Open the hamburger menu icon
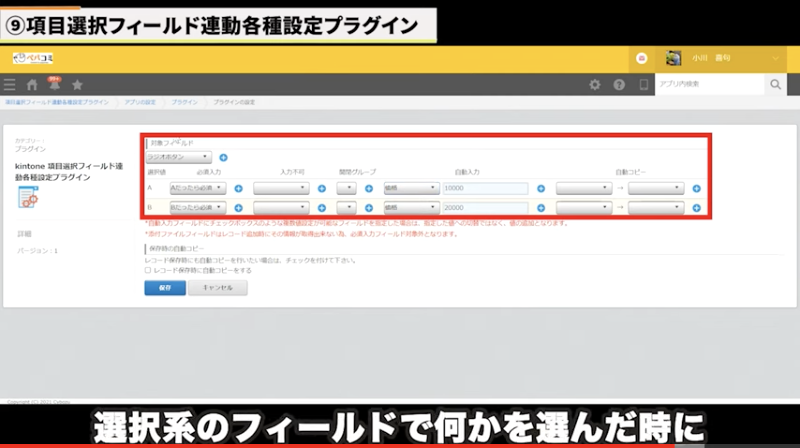This screenshot has height=448, width=800. (x=10, y=85)
